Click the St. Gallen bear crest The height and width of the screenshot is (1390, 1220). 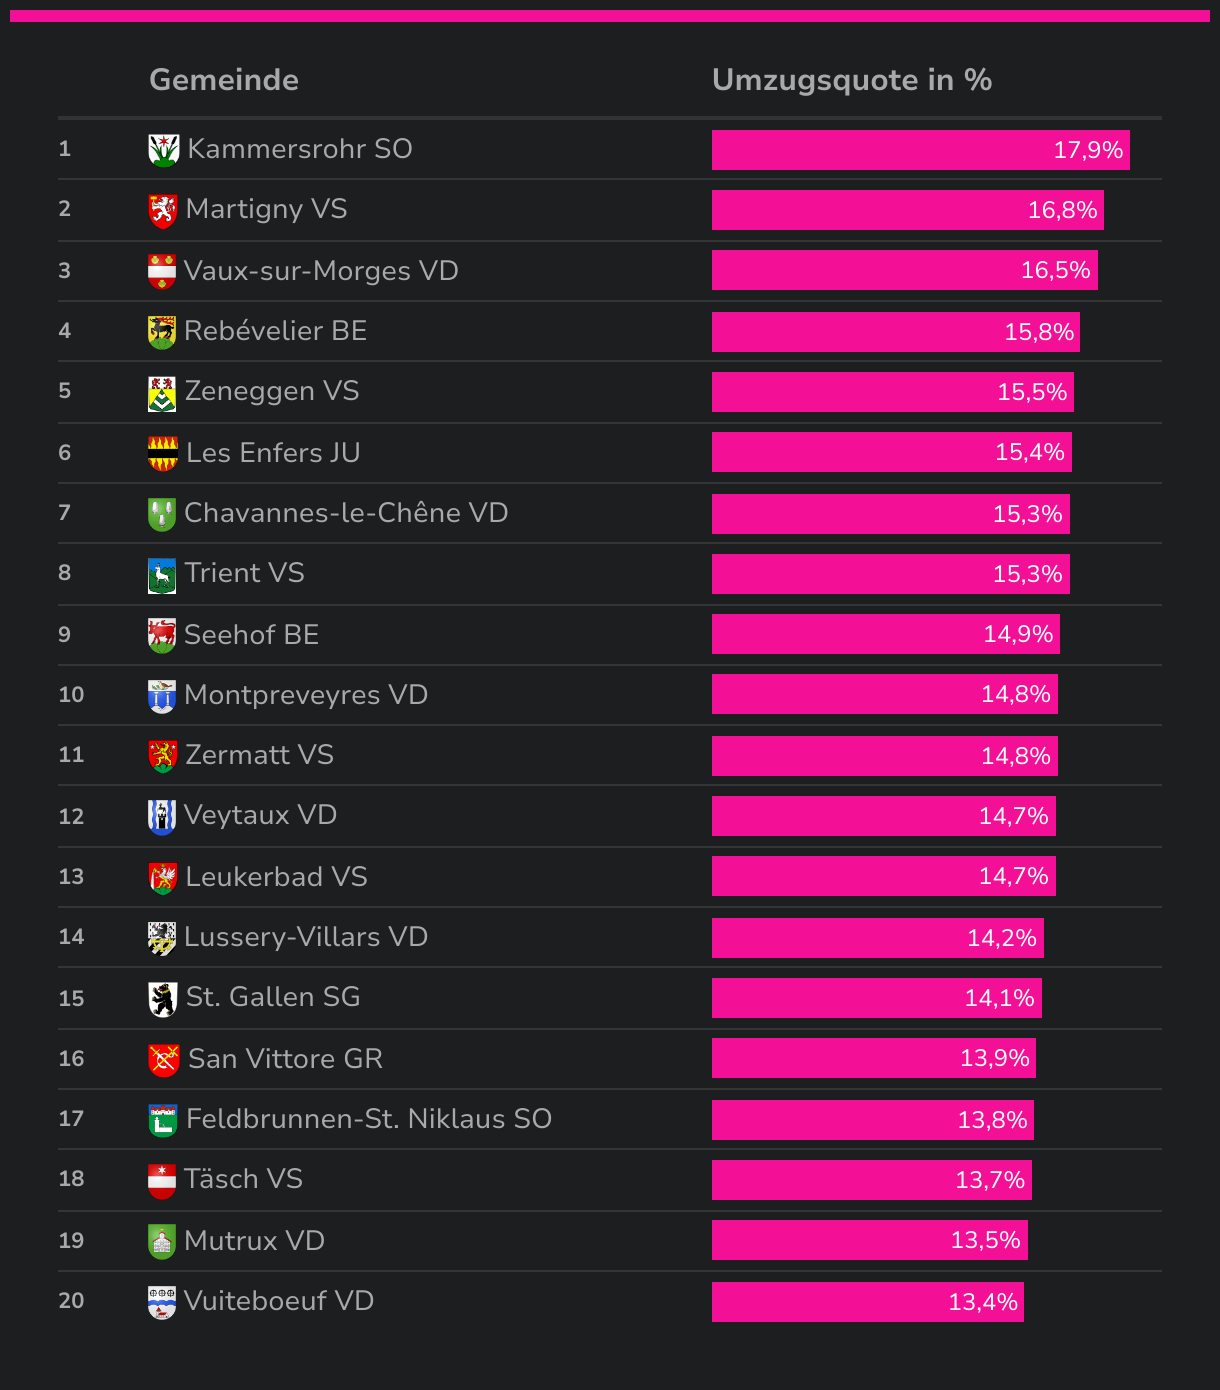point(162,998)
